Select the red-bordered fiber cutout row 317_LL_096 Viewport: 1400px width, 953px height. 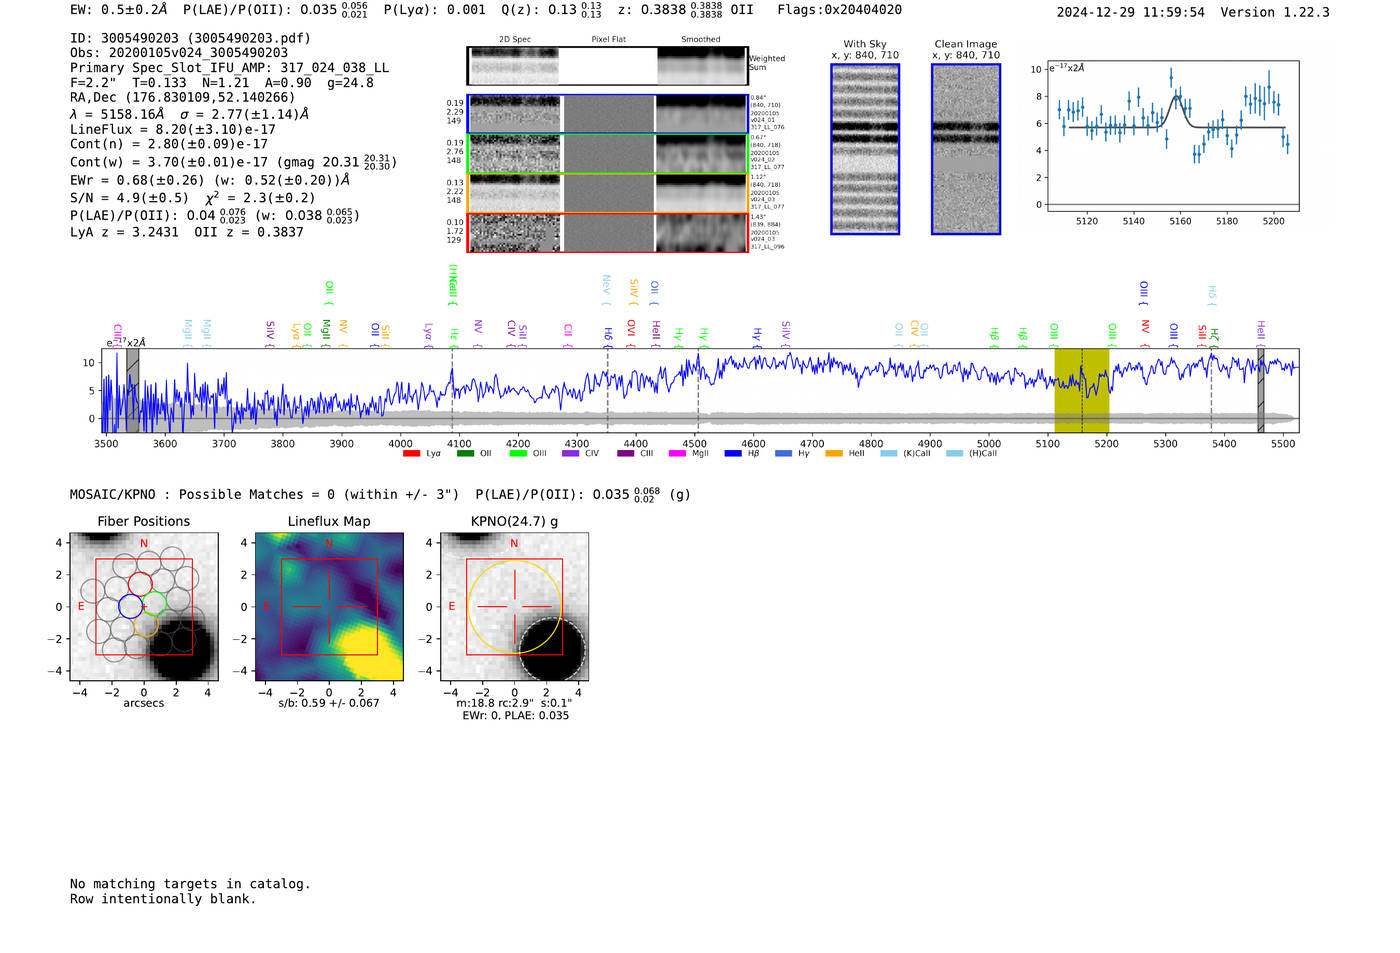pos(607,233)
